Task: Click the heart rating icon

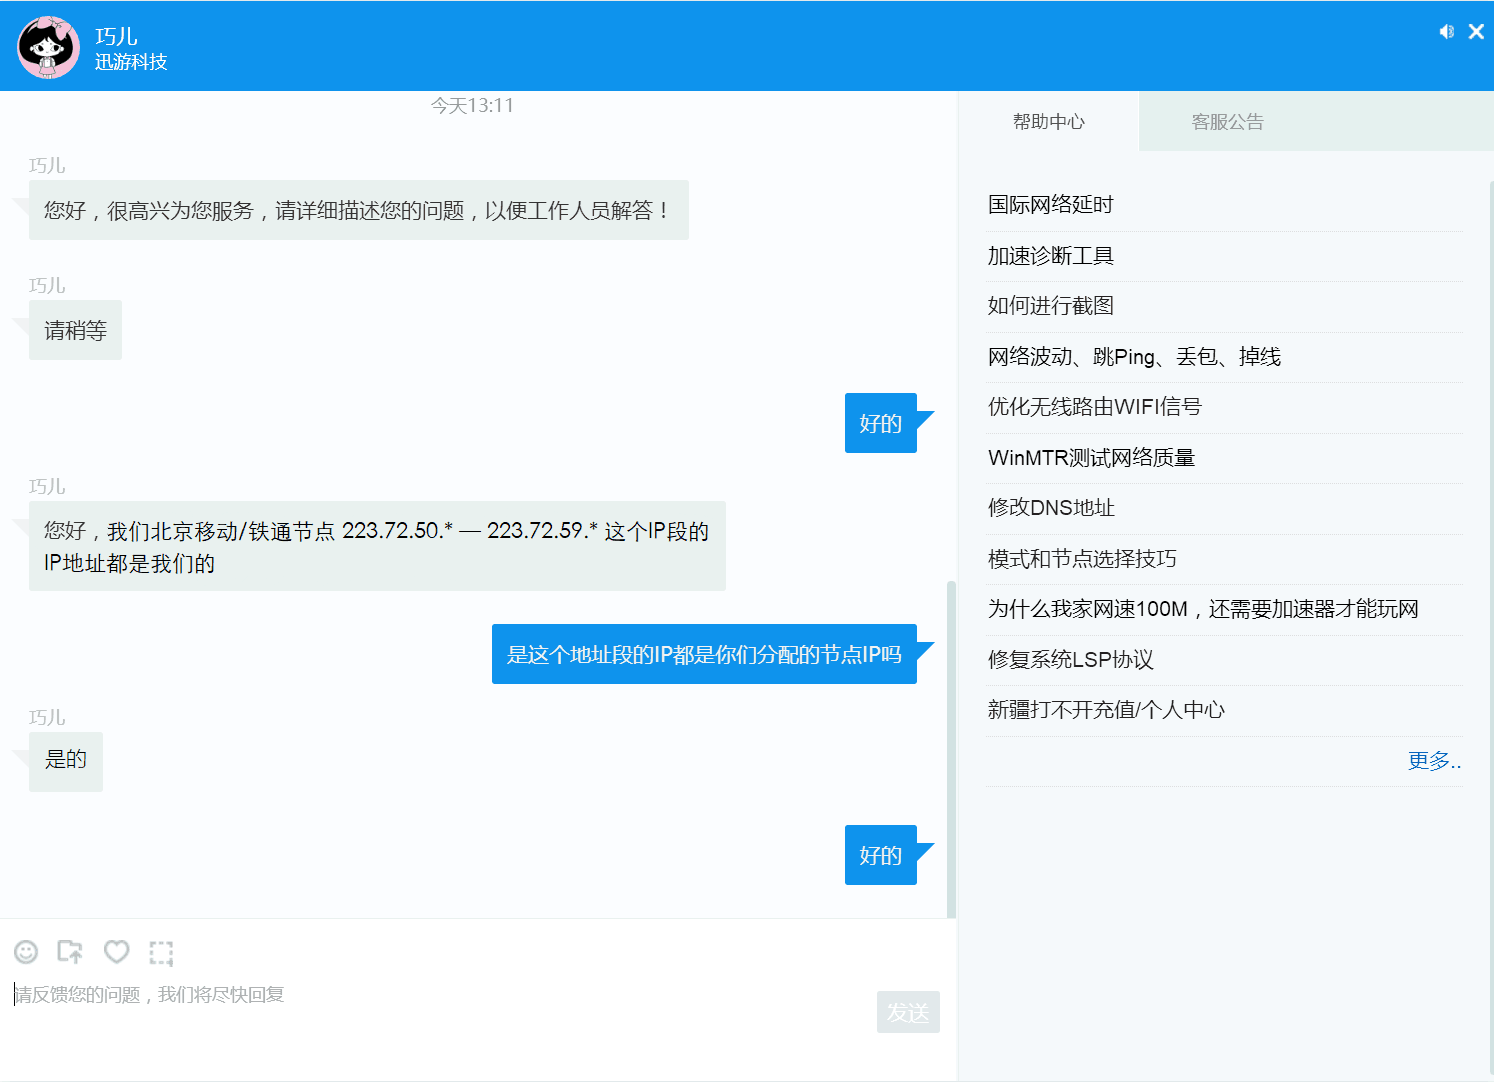Action: pos(116,952)
